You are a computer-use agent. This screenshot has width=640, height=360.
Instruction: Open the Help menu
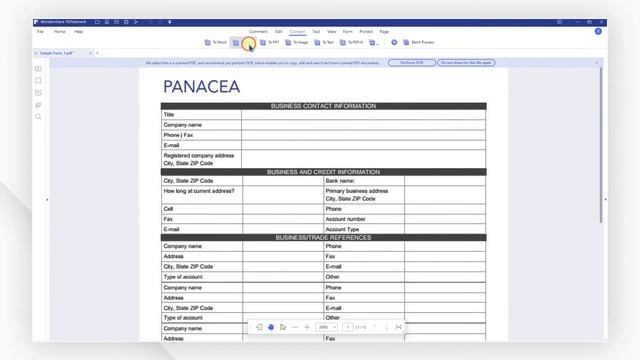coord(79,31)
